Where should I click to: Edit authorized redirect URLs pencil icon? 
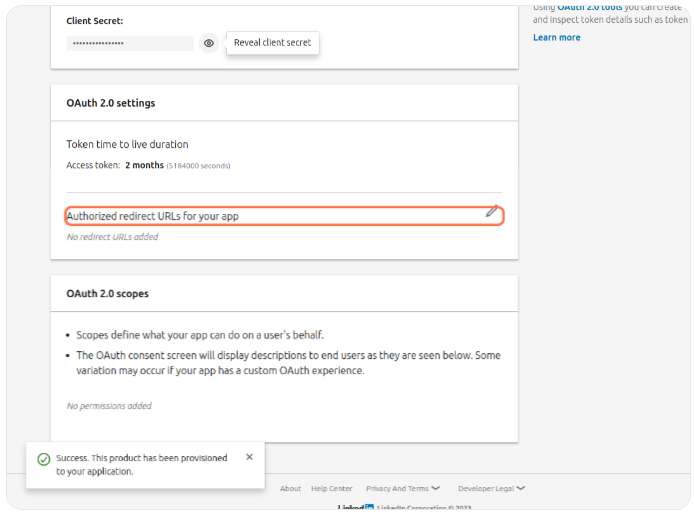pos(492,212)
